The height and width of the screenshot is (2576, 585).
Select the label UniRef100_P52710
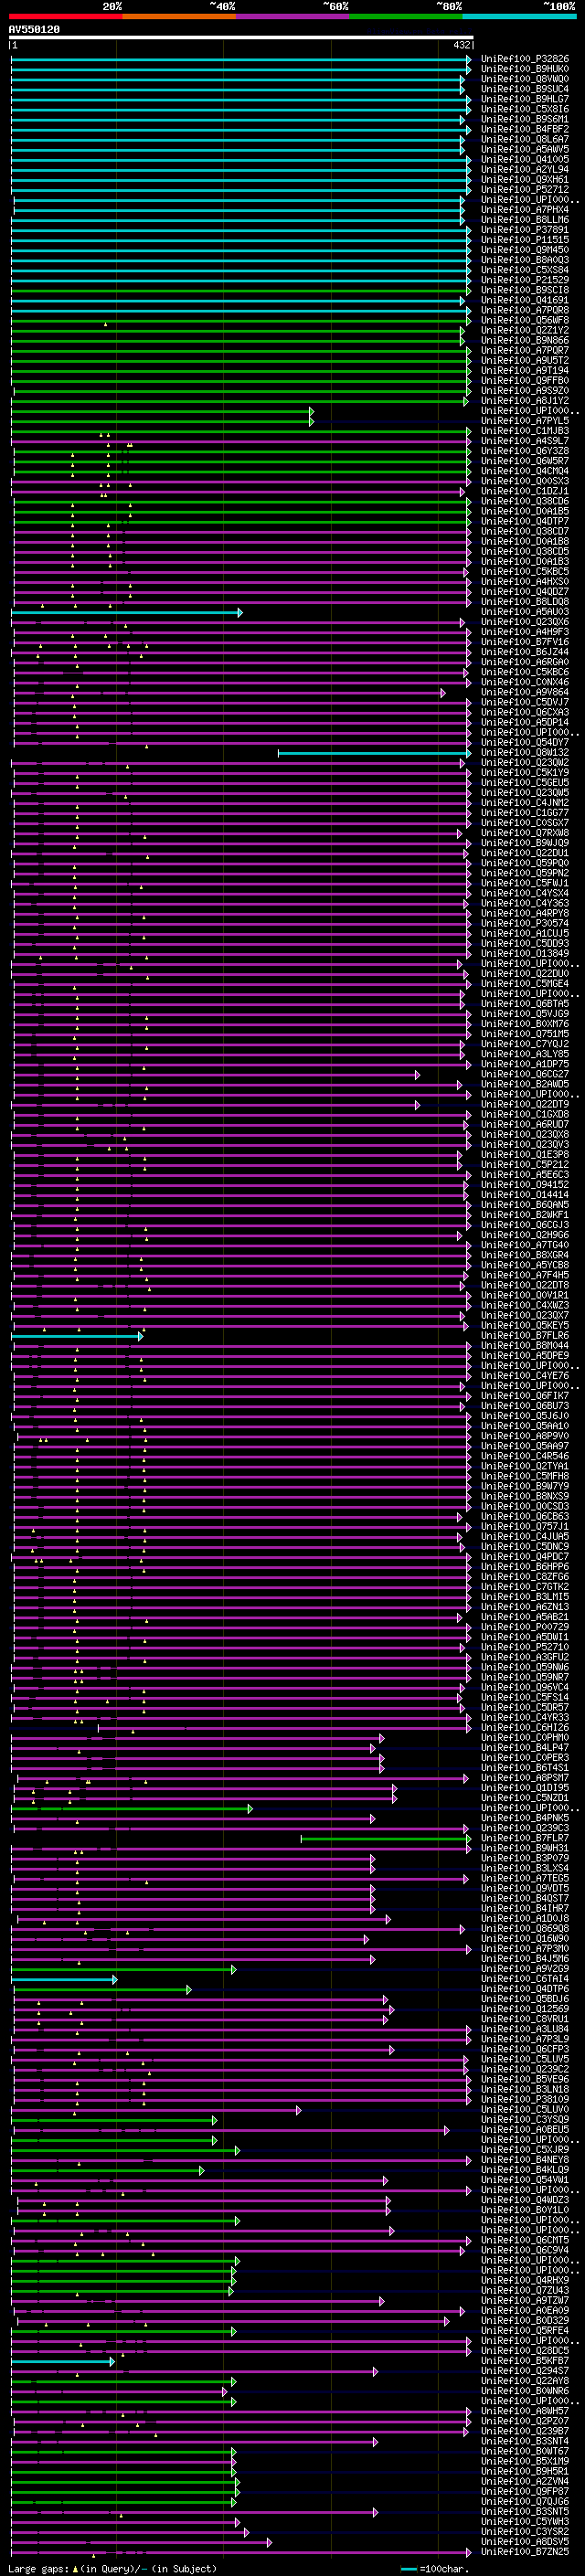pos(525,1647)
